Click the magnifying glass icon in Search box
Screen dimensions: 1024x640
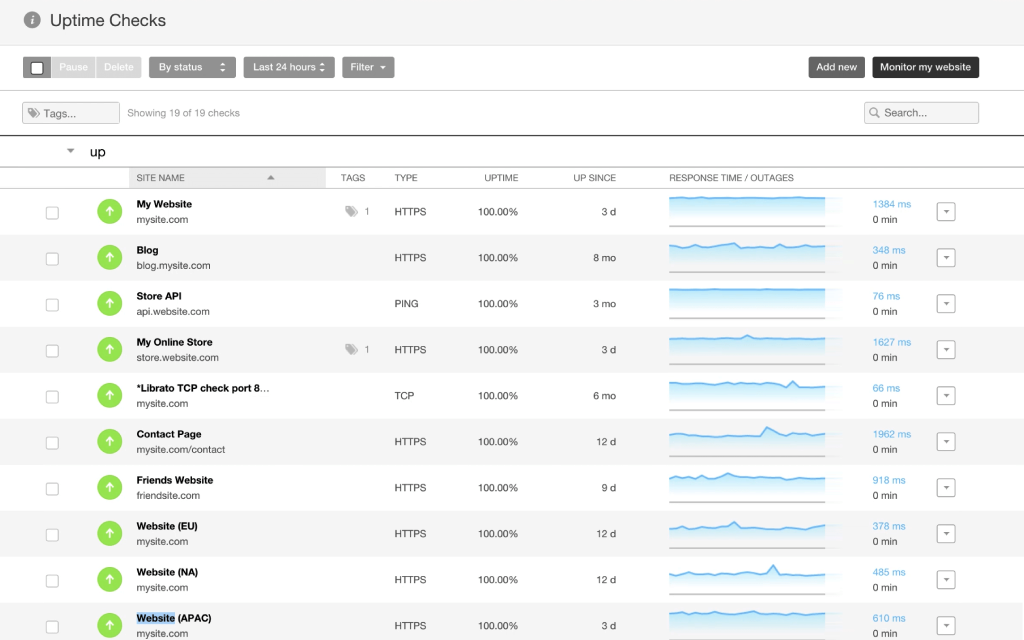(874, 112)
